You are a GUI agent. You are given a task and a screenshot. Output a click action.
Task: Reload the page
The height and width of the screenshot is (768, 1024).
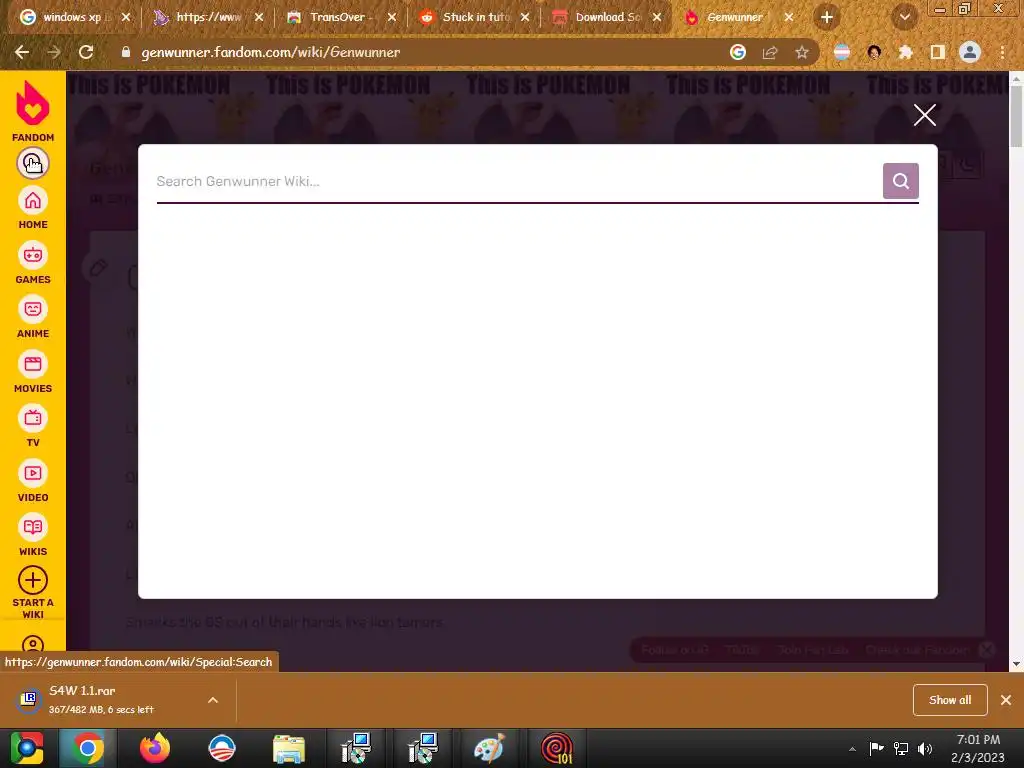pos(86,52)
